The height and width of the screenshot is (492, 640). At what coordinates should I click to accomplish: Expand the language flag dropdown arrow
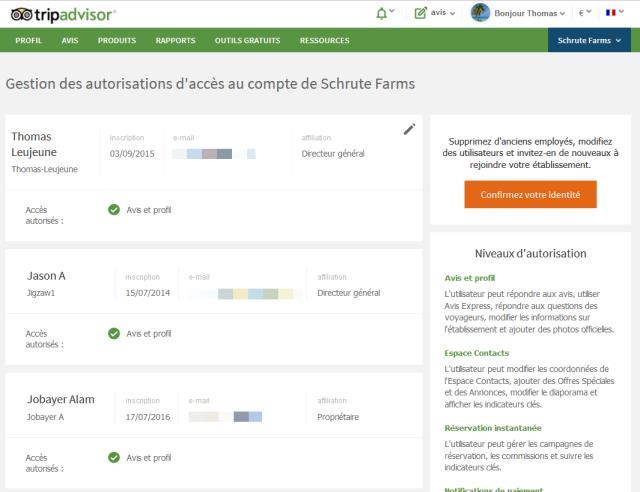[621, 12]
